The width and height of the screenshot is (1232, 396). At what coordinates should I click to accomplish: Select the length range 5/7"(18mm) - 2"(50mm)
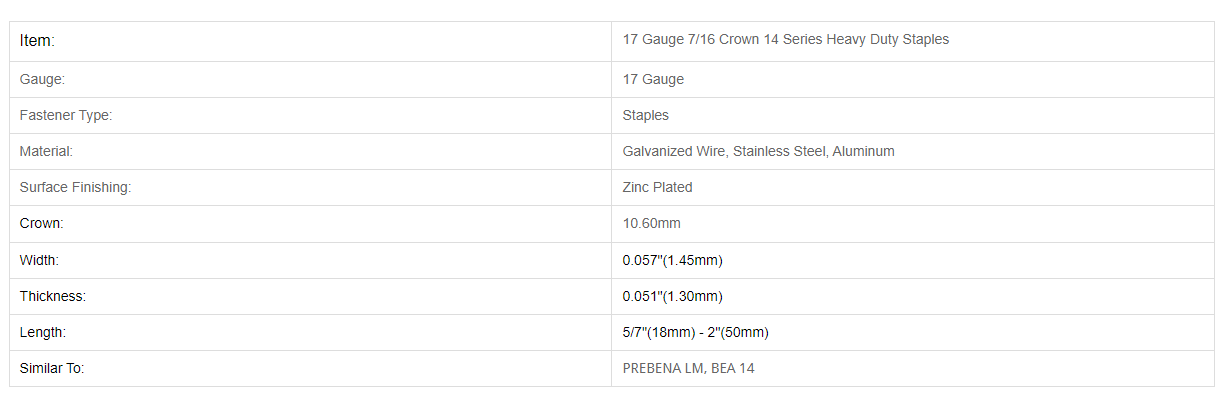[696, 332]
